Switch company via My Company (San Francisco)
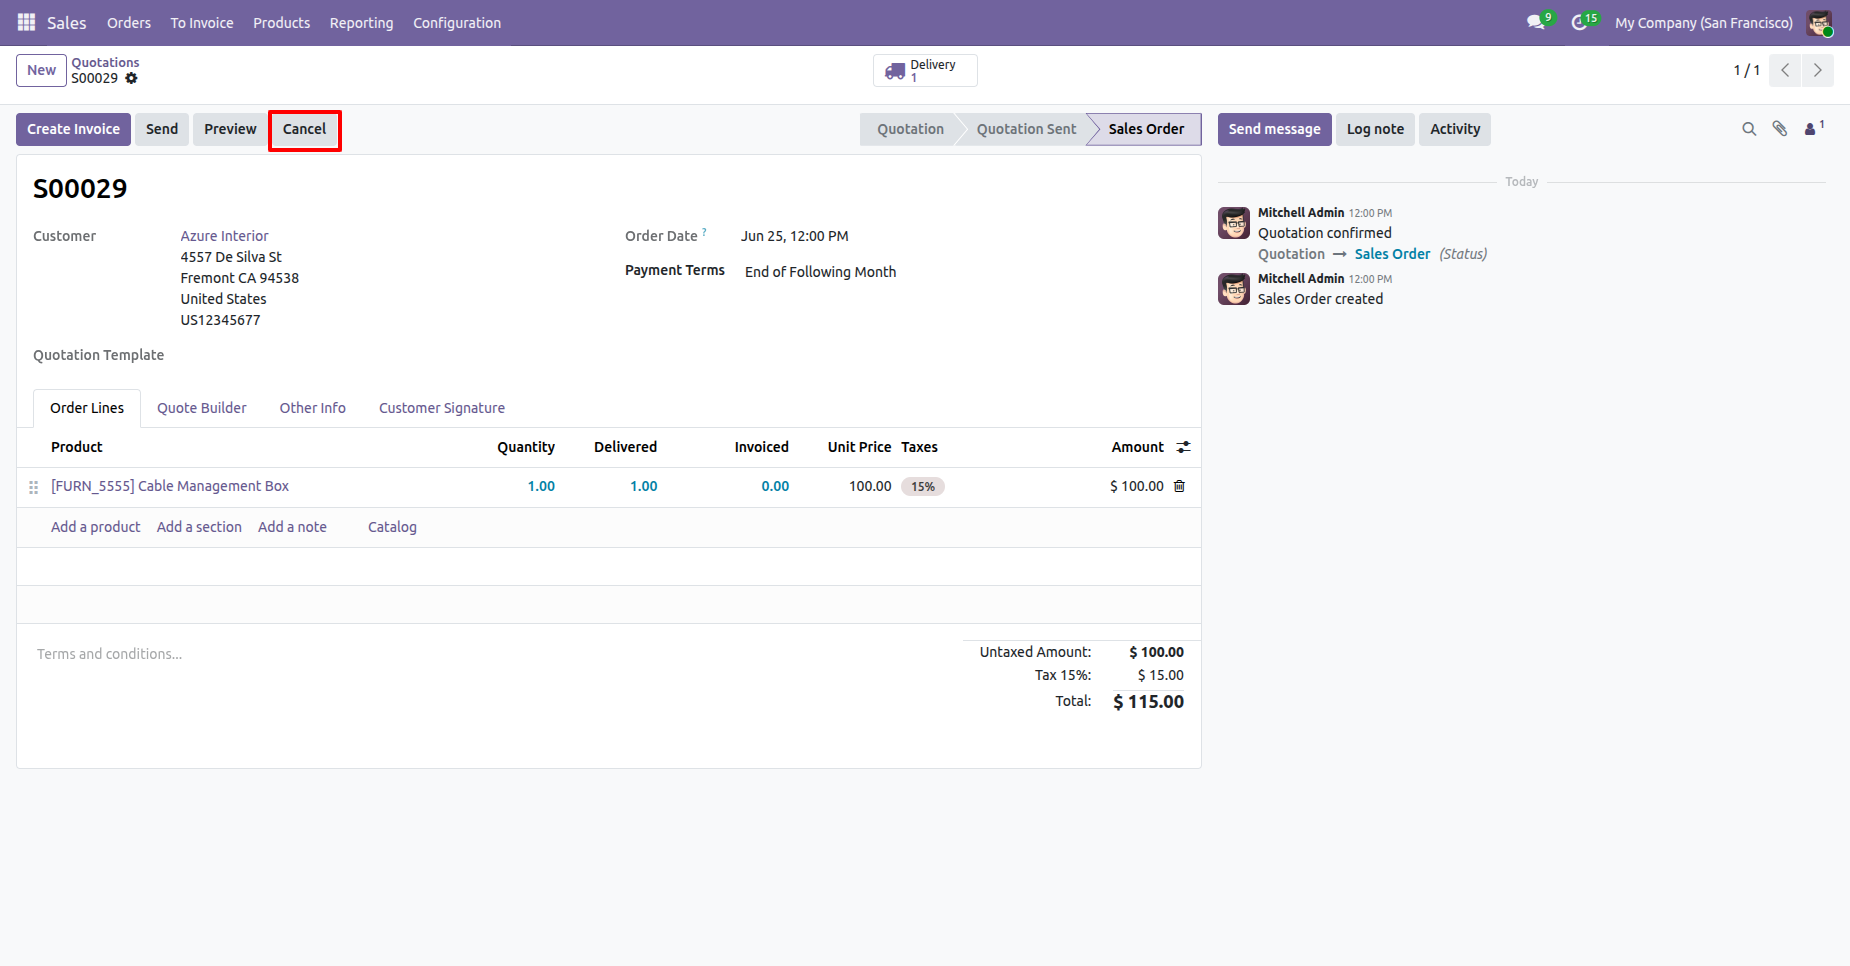The height and width of the screenshot is (966, 1850). (x=1704, y=22)
